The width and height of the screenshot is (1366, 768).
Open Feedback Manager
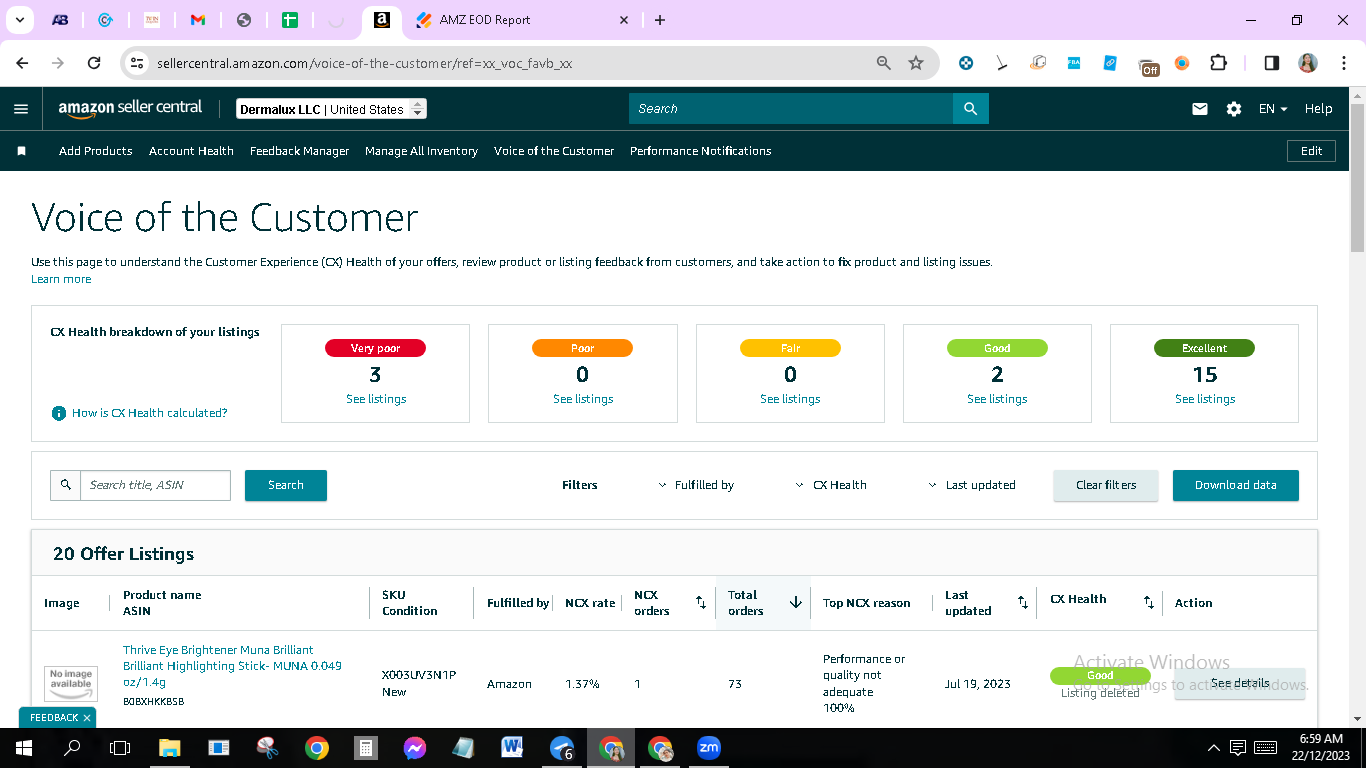point(300,151)
